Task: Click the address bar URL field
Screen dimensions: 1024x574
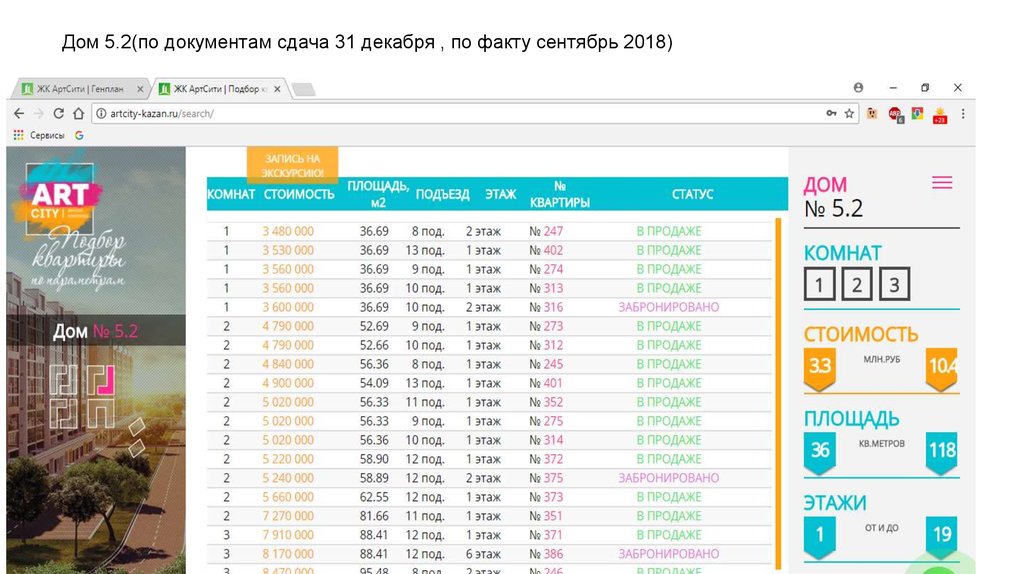Action: coord(450,114)
